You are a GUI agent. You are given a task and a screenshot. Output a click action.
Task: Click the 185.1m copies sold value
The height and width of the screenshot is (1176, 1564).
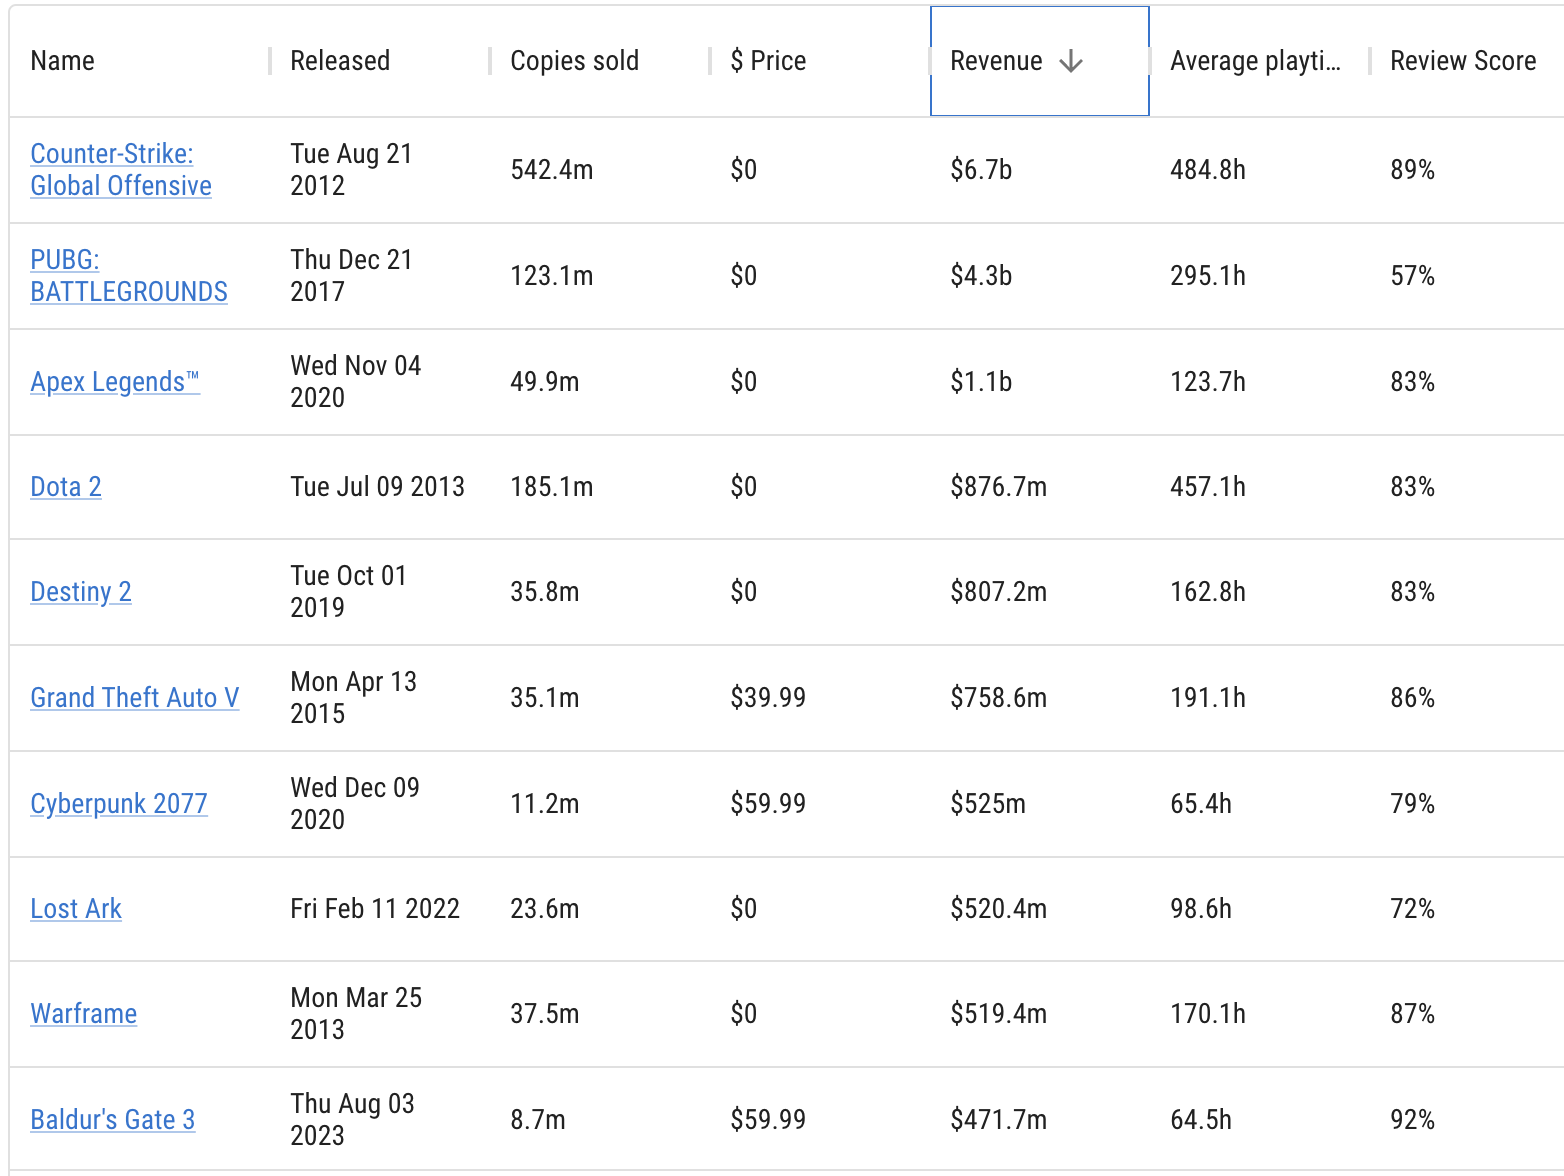pos(552,487)
